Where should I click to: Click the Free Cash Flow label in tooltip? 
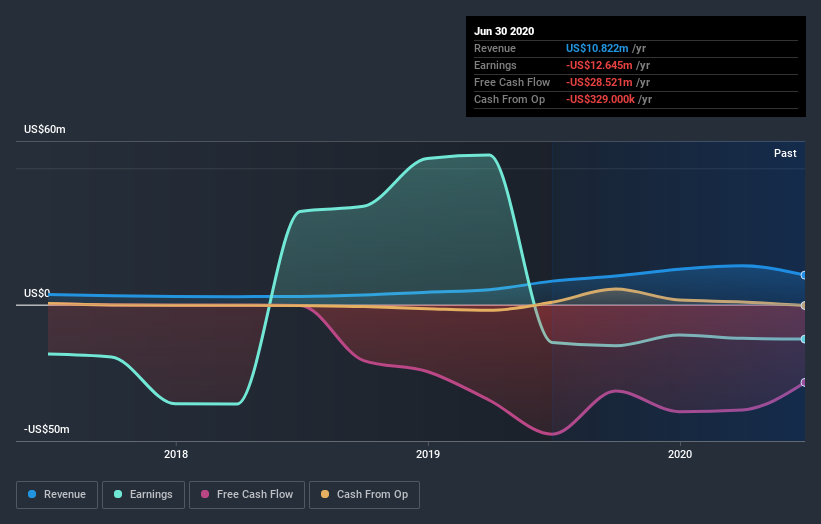(512, 82)
